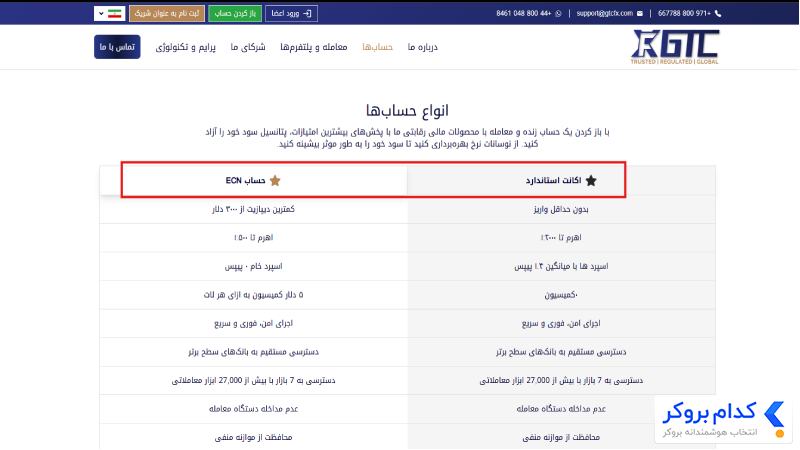
Task: Click the email envelope icon
Action: coord(640,13)
